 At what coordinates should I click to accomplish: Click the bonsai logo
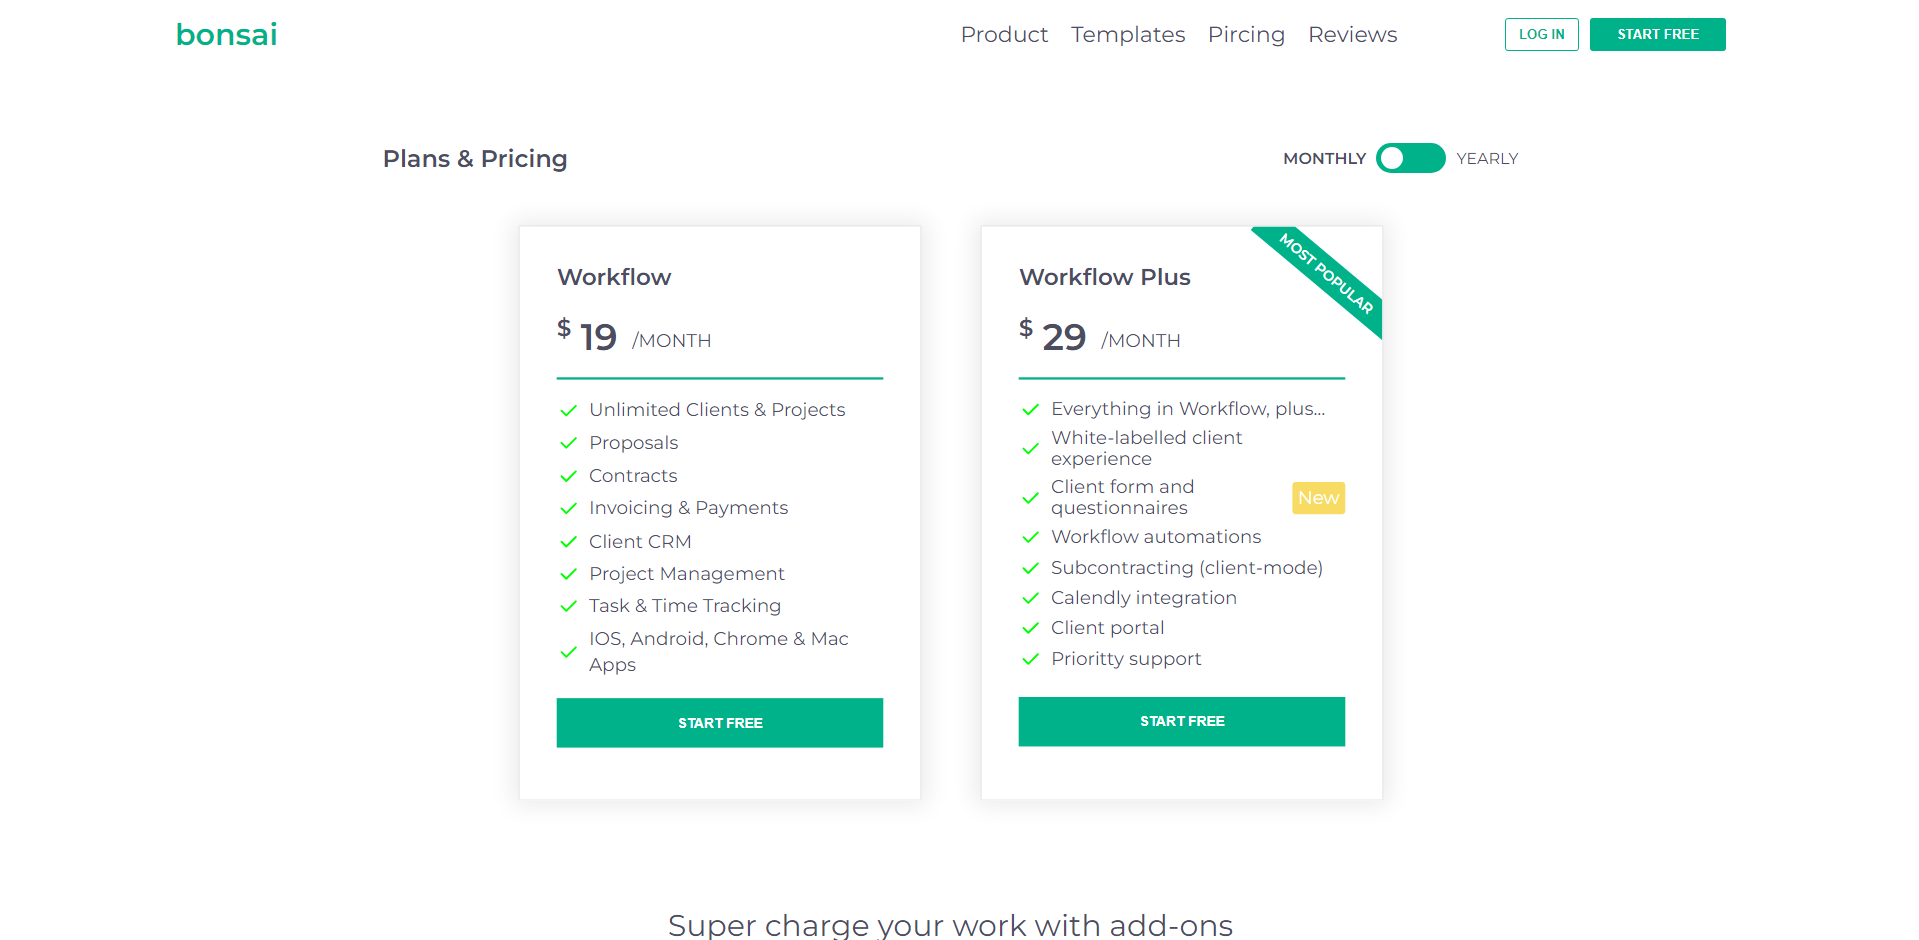click(x=226, y=35)
